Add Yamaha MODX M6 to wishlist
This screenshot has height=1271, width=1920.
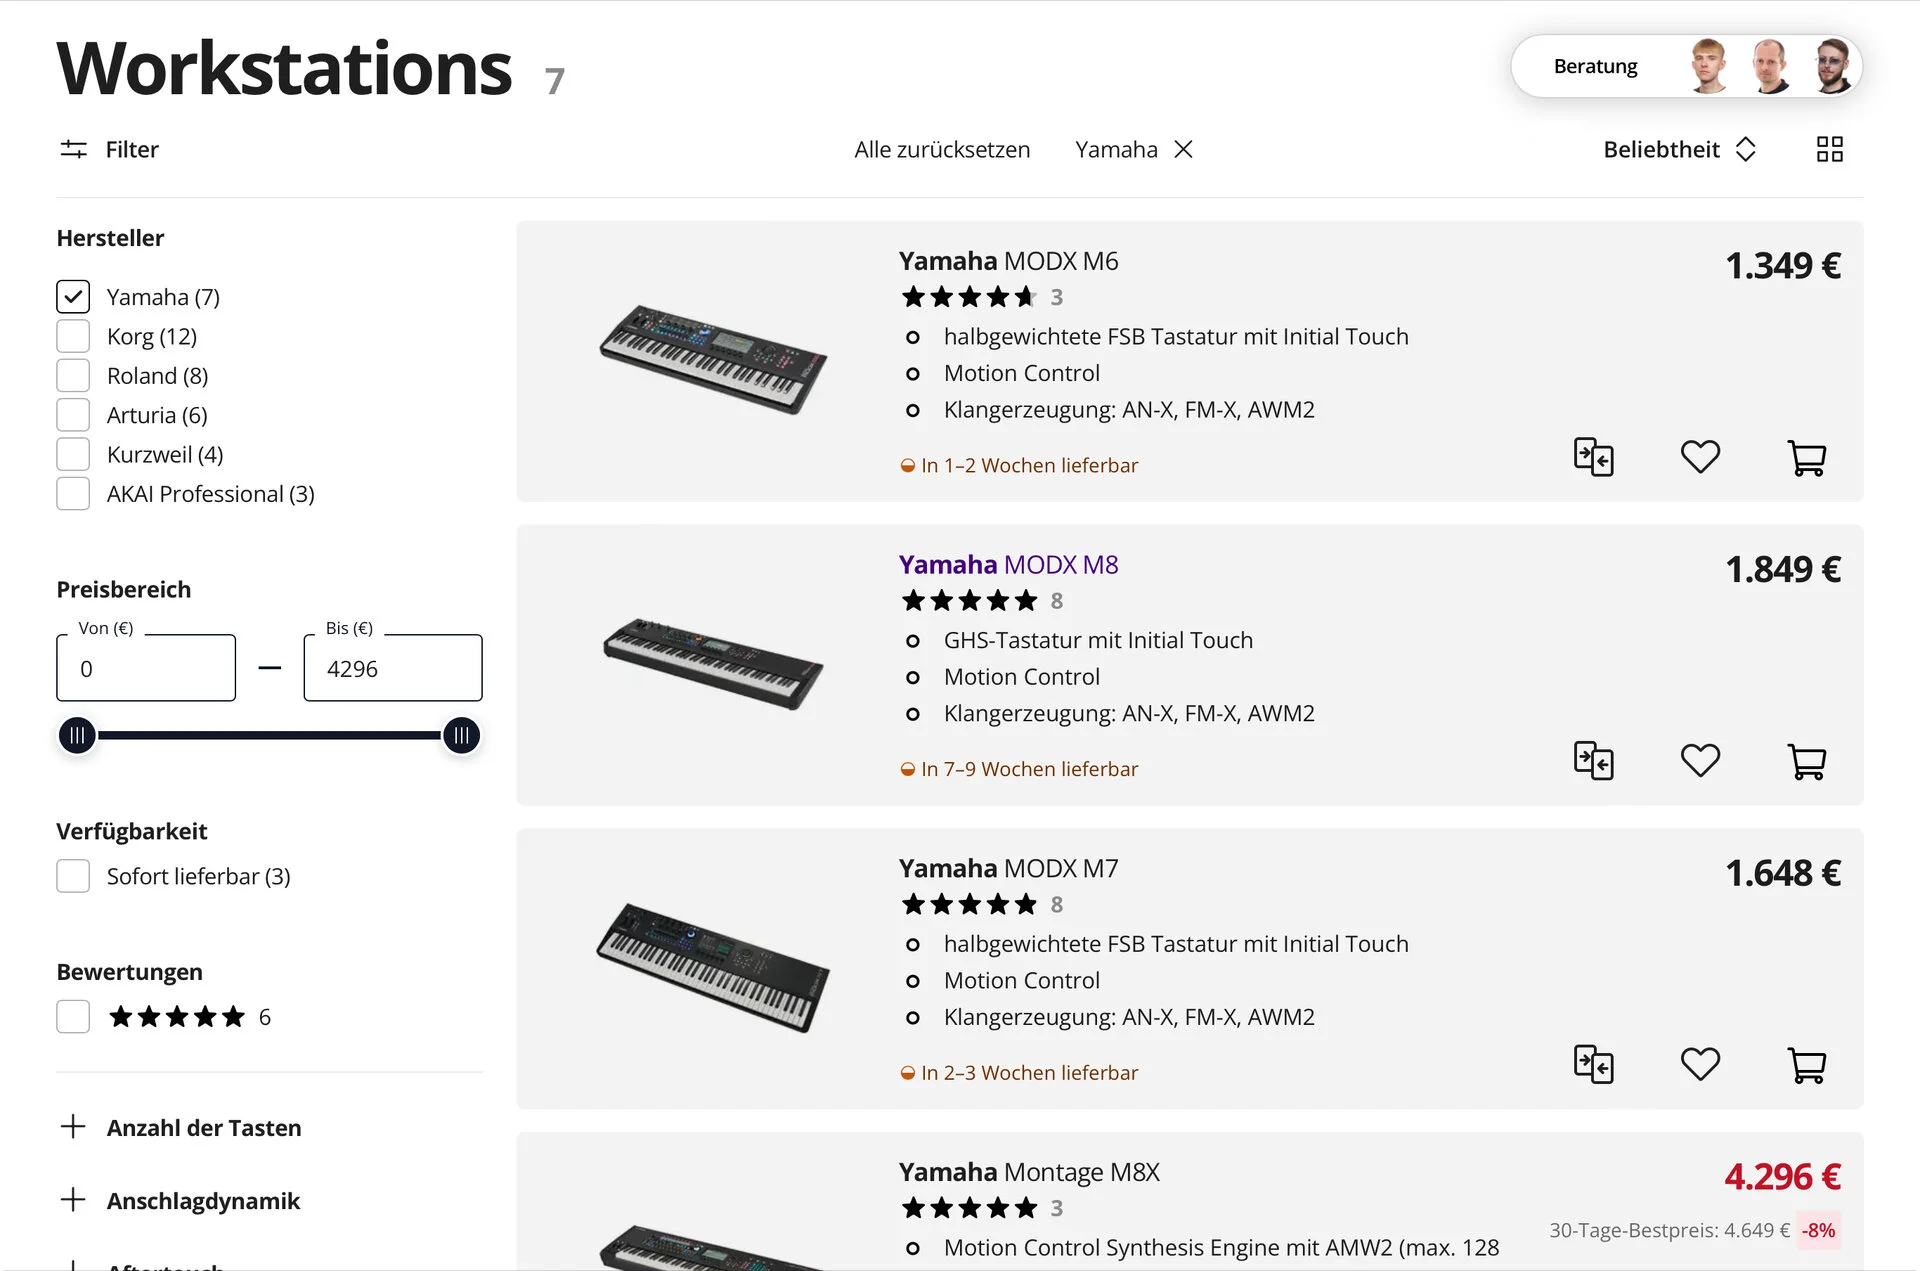click(x=1700, y=458)
